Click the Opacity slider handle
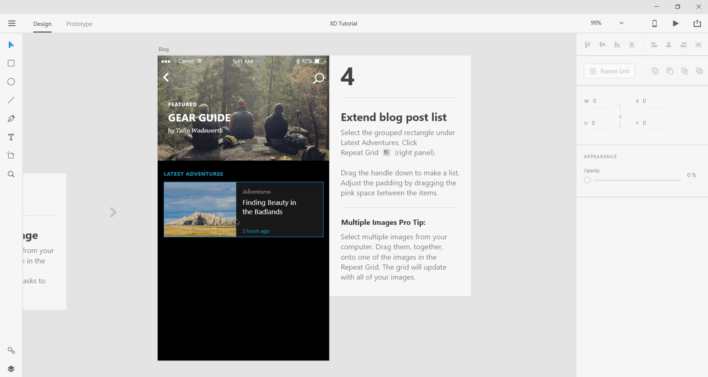This screenshot has height=377, width=708. click(587, 180)
